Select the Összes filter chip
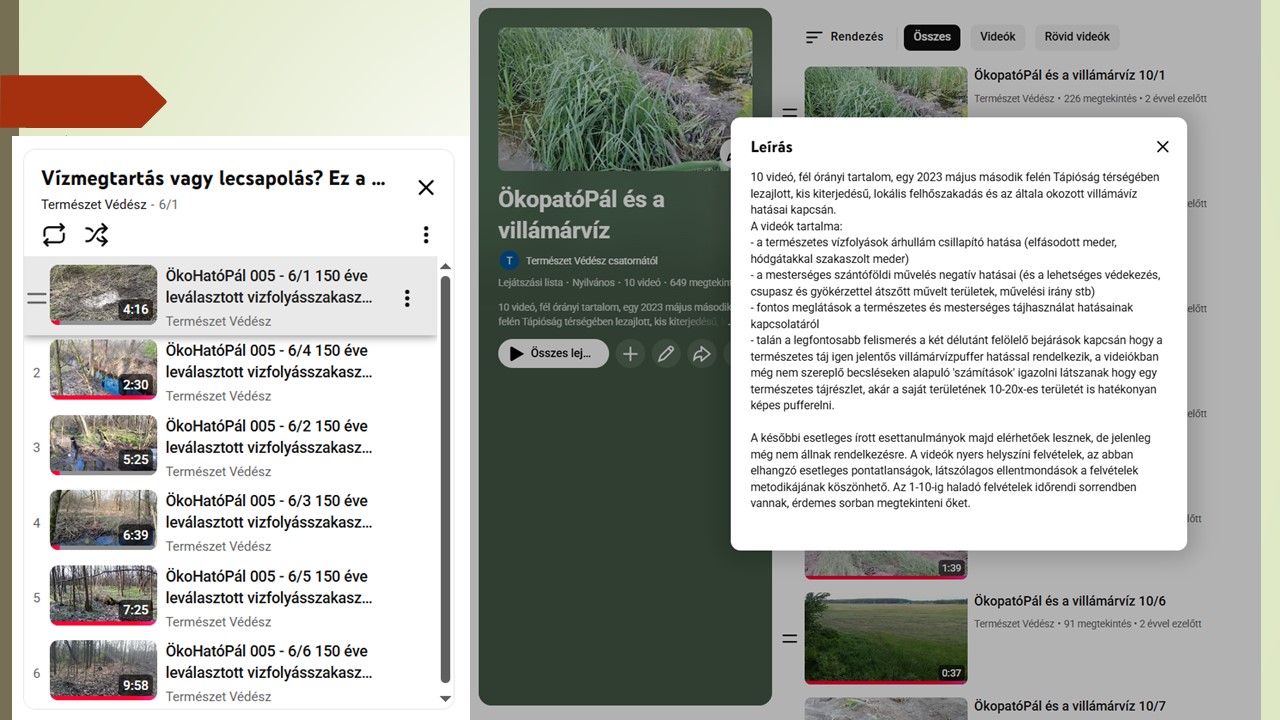This screenshot has height=720, width=1280. [x=931, y=37]
